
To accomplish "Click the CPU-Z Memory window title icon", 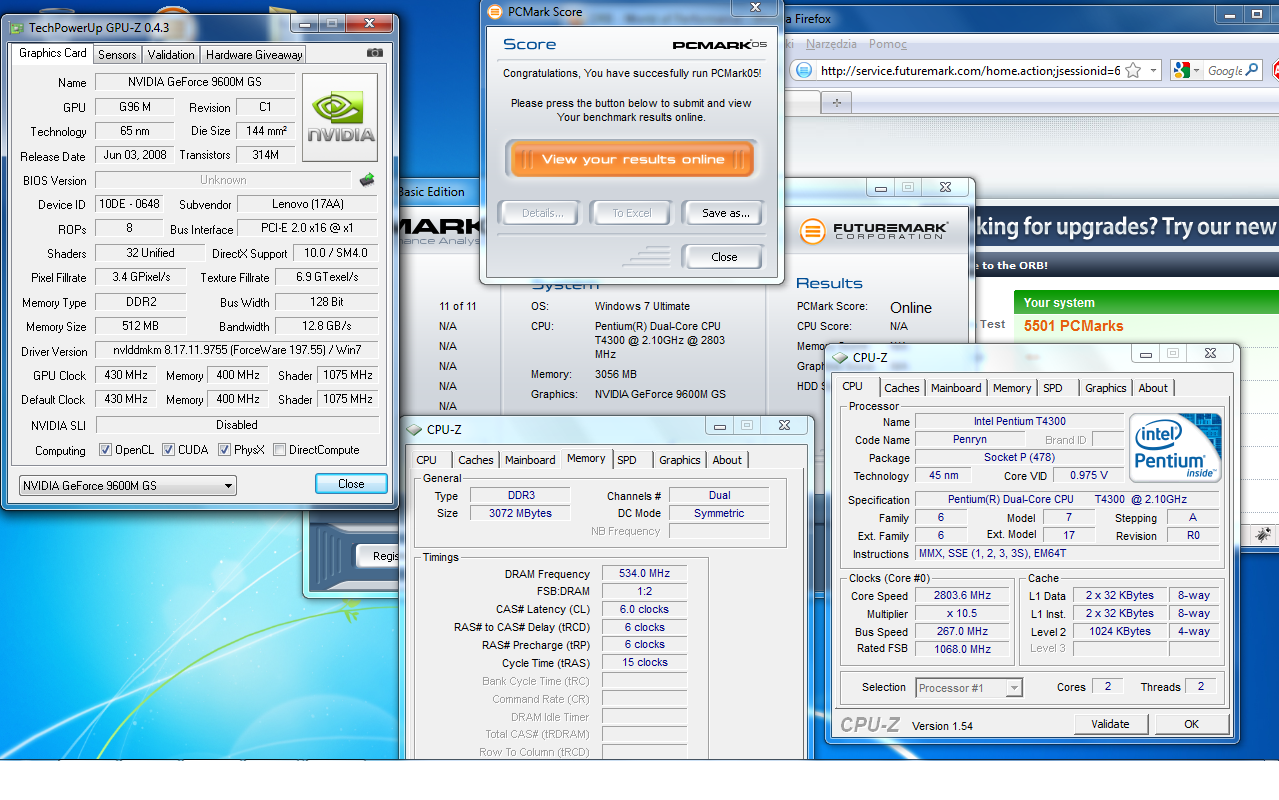I will 415,429.
